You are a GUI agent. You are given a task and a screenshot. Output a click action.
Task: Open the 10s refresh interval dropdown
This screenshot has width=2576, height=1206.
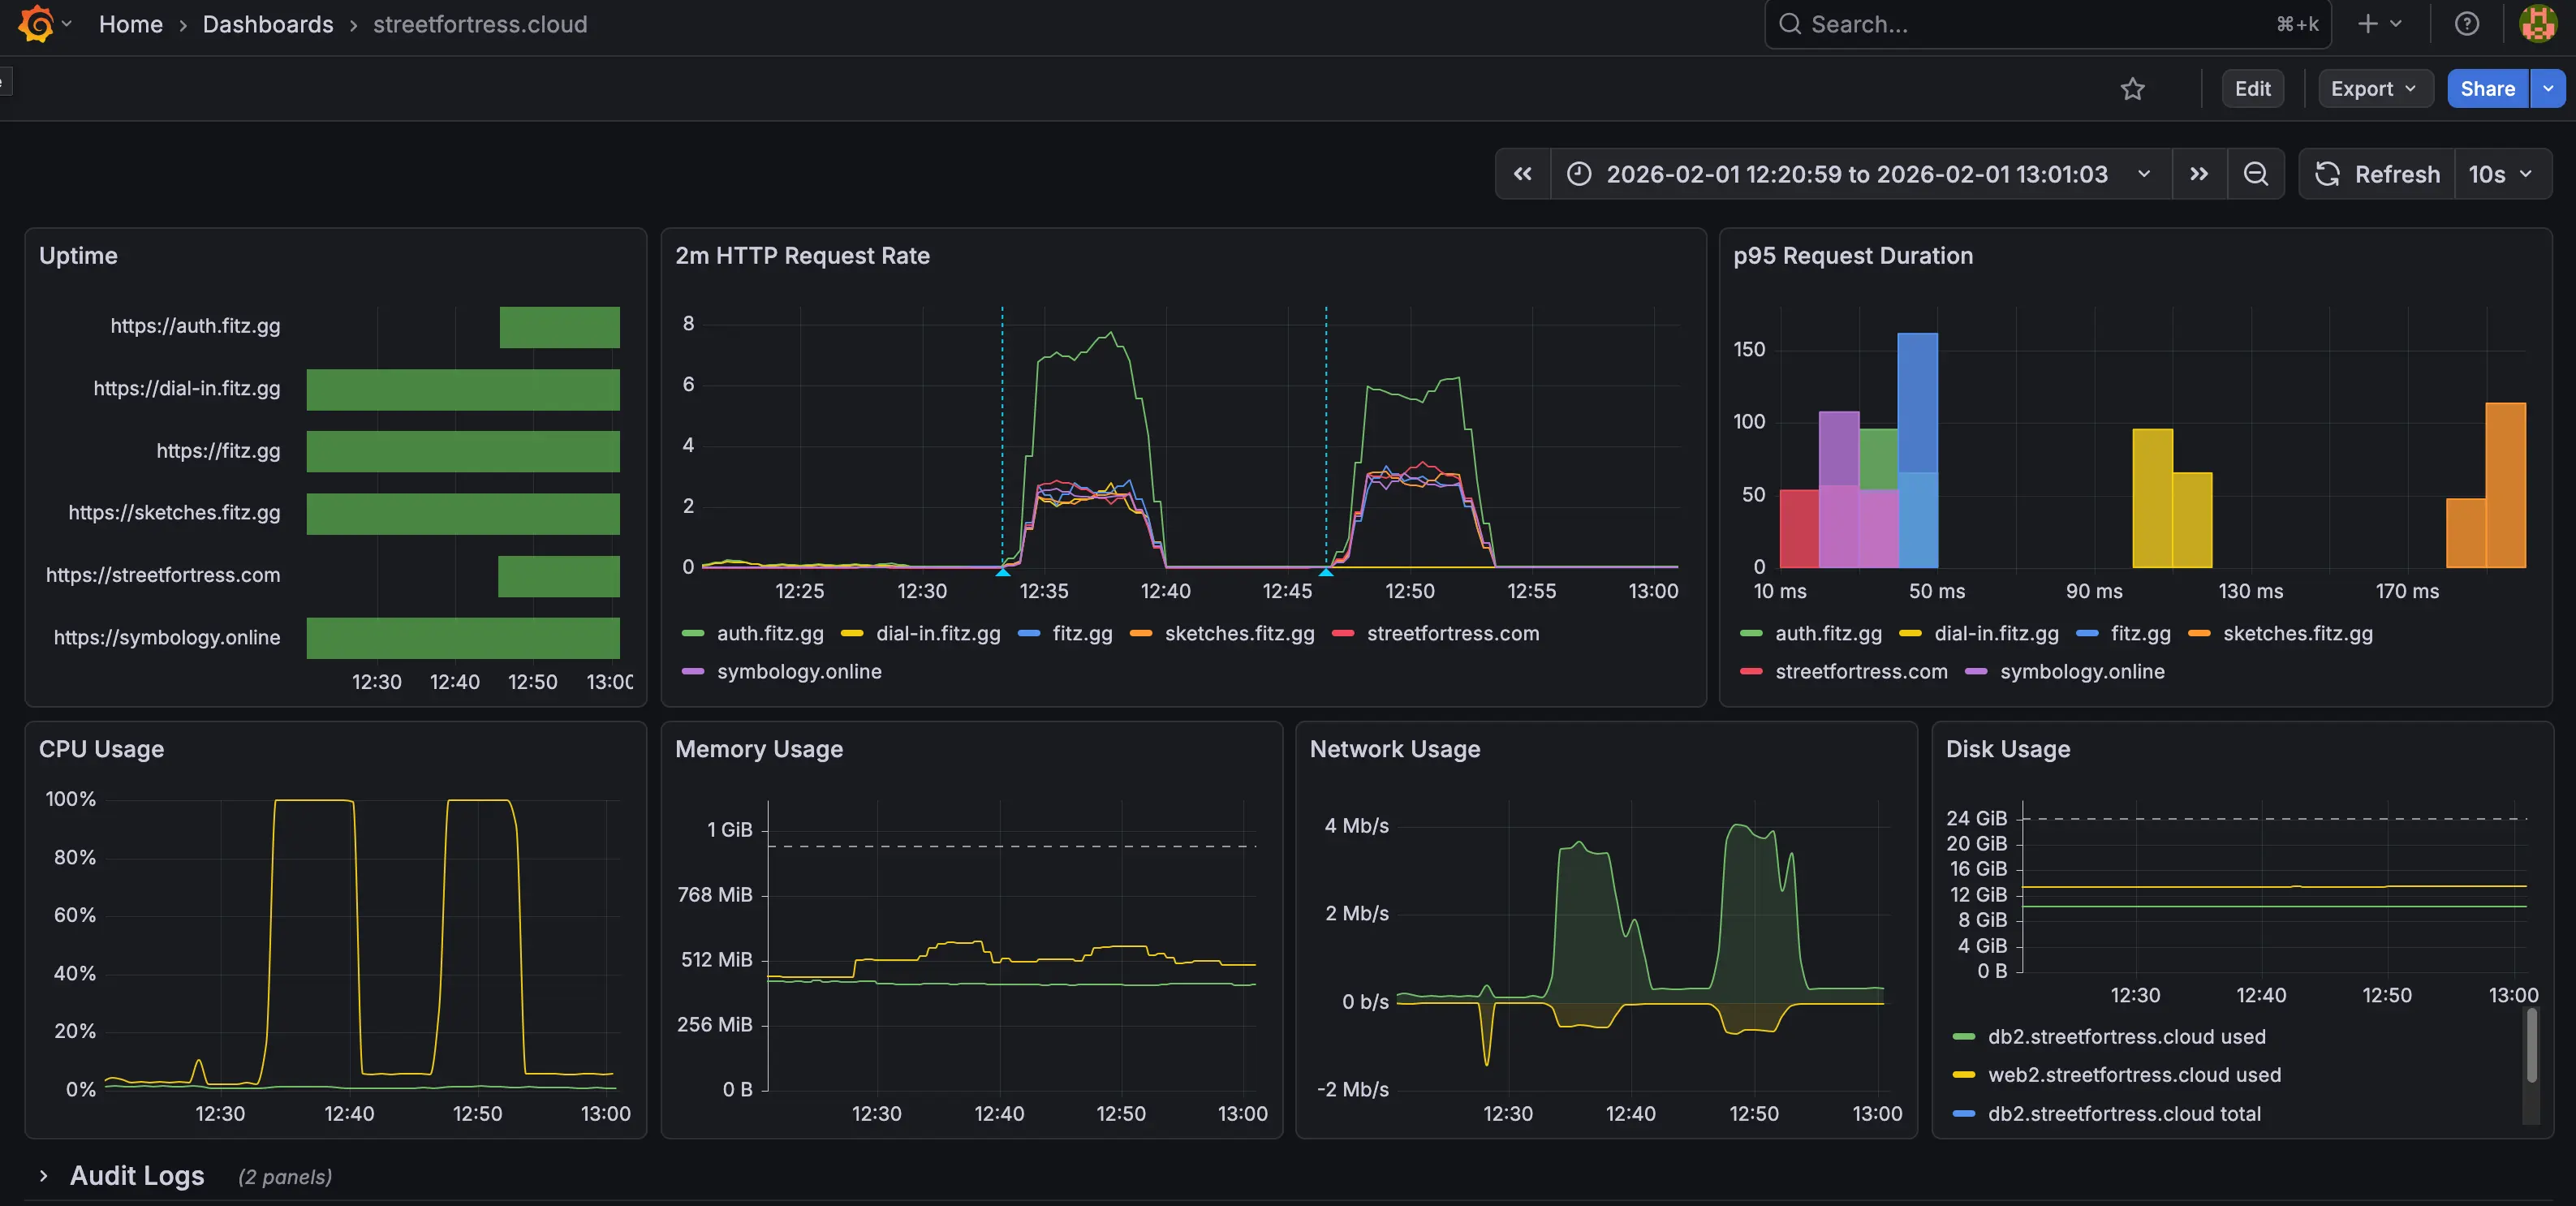point(2499,174)
